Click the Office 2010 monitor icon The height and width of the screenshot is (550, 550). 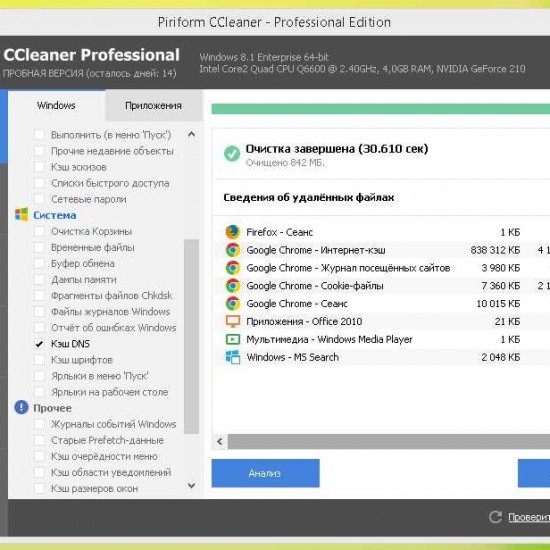[x=233, y=321]
